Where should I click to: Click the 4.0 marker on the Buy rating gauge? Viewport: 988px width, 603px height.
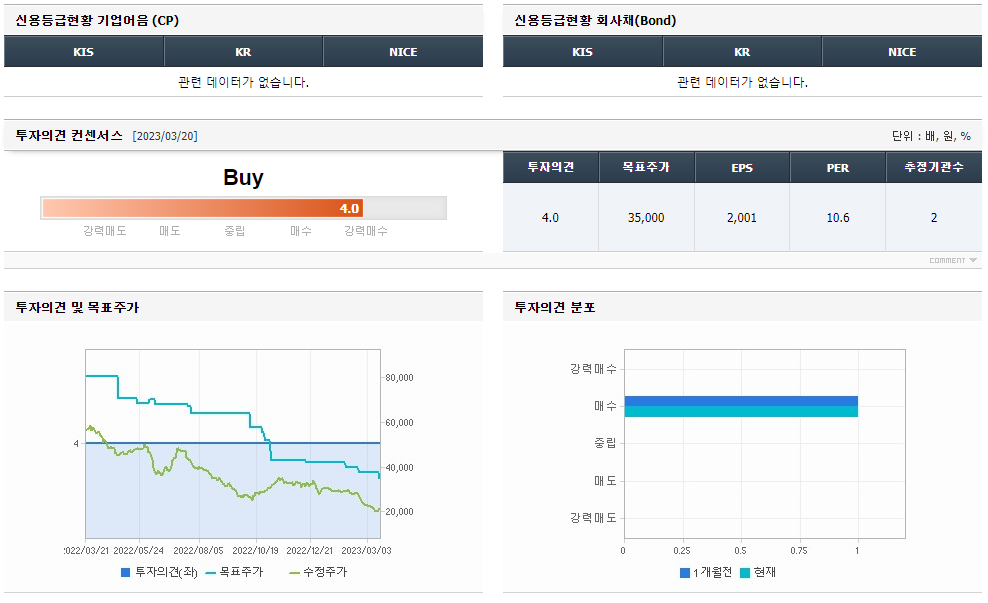pos(349,208)
